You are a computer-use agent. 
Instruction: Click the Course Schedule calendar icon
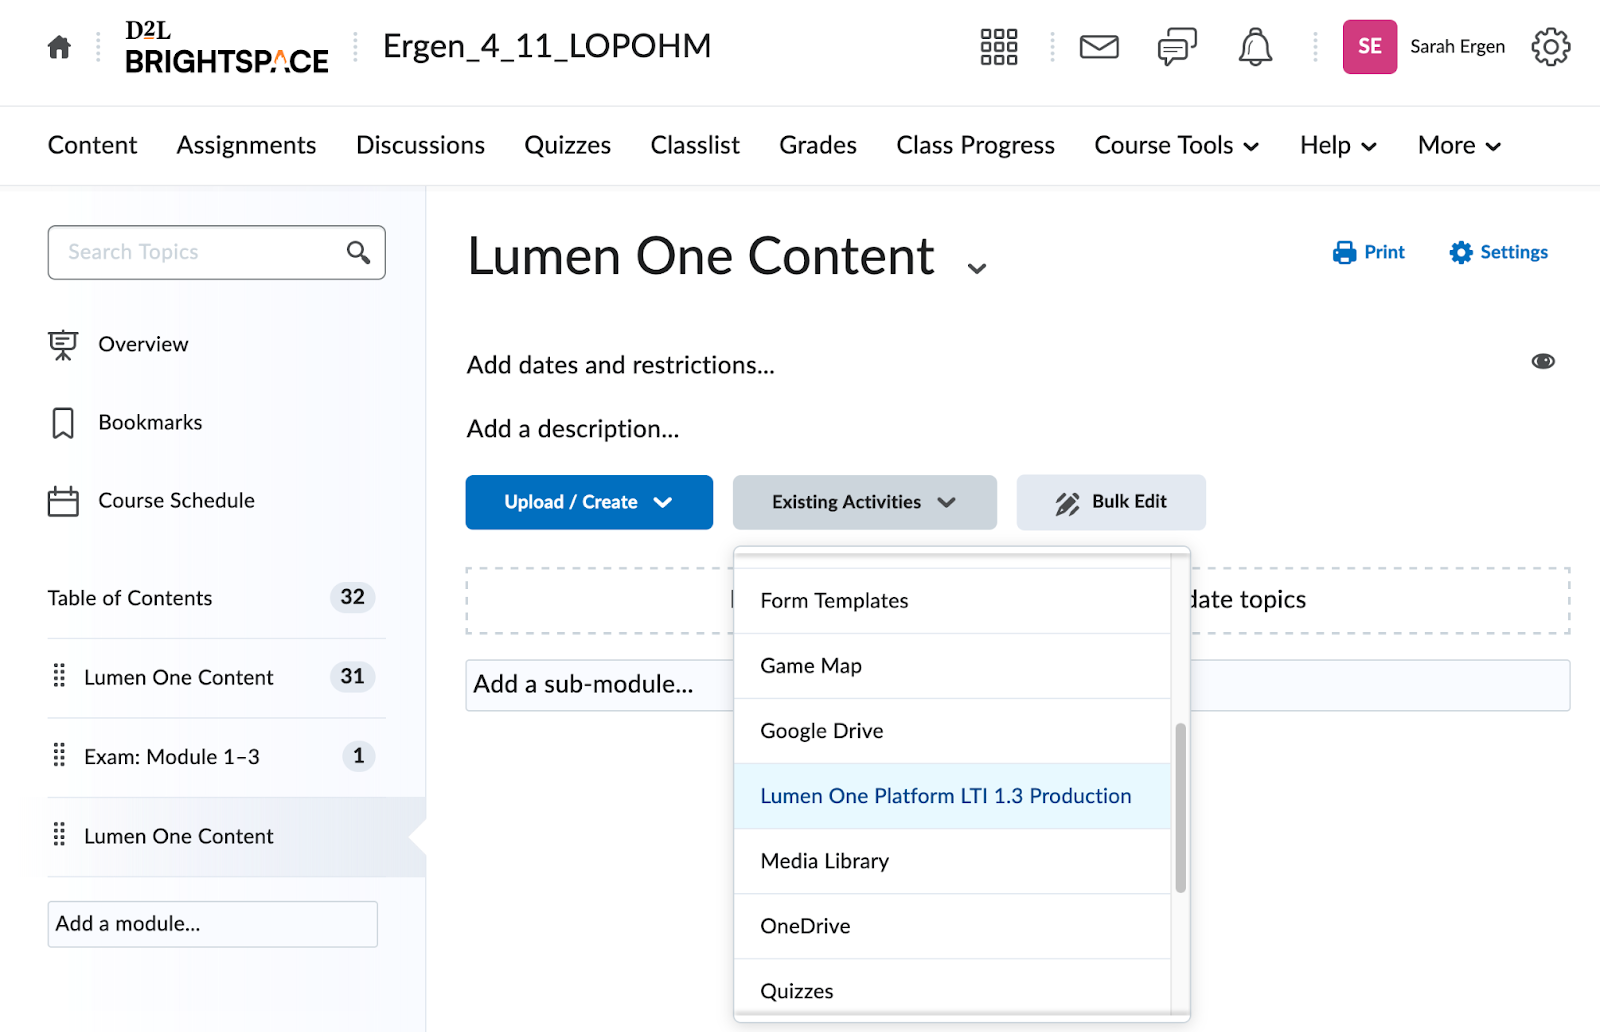(64, 500)
